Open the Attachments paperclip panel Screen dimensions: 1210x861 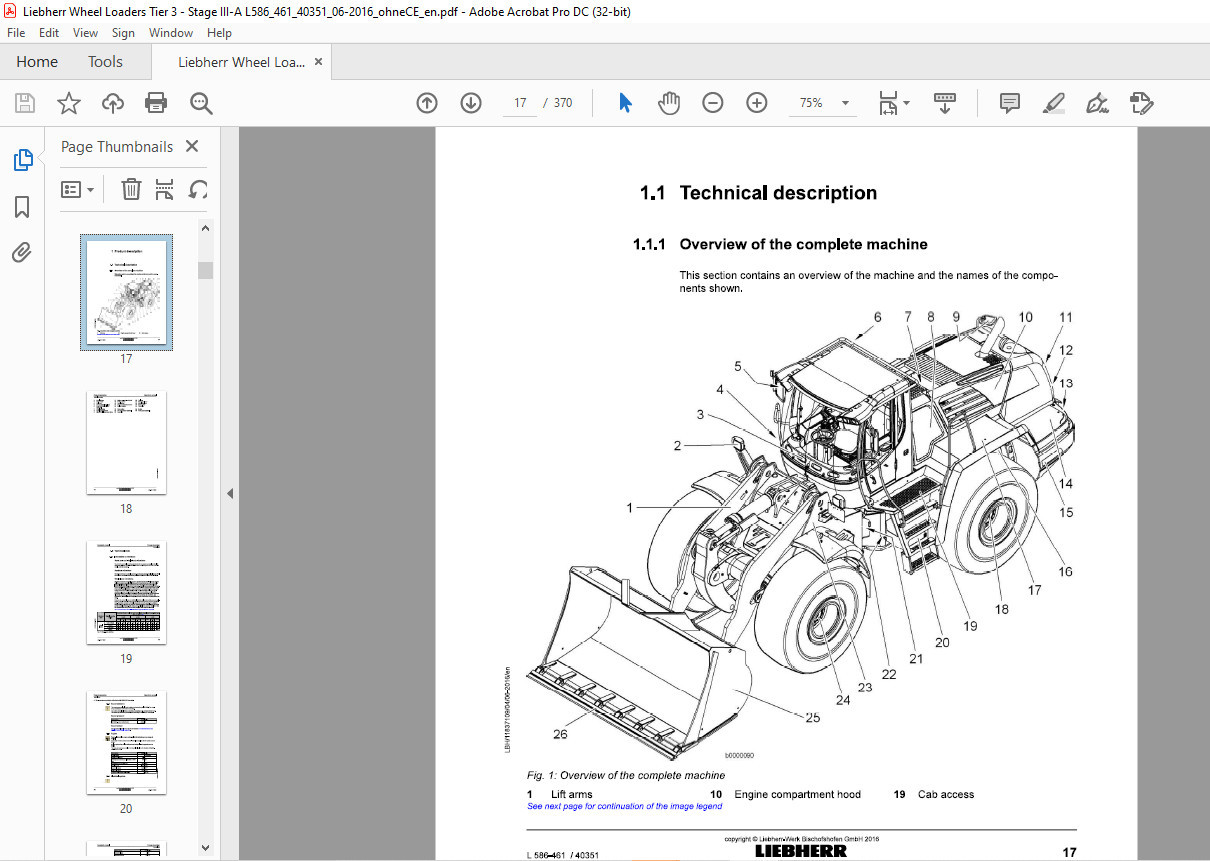22,252
